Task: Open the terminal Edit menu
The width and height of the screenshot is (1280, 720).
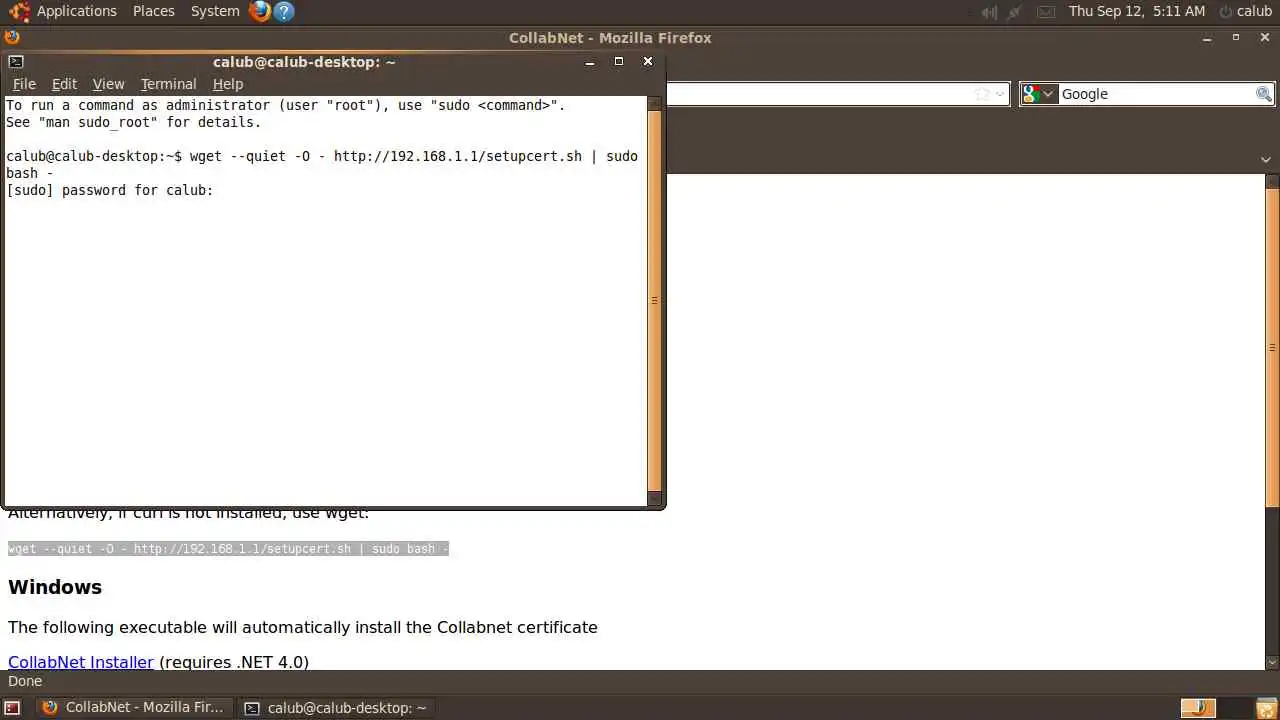Action: tap(64, 84)
